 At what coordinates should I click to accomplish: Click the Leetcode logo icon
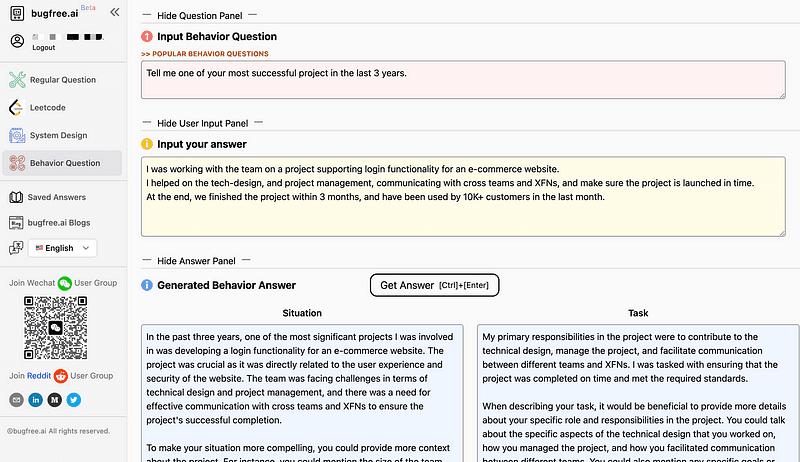coord(16,108)
